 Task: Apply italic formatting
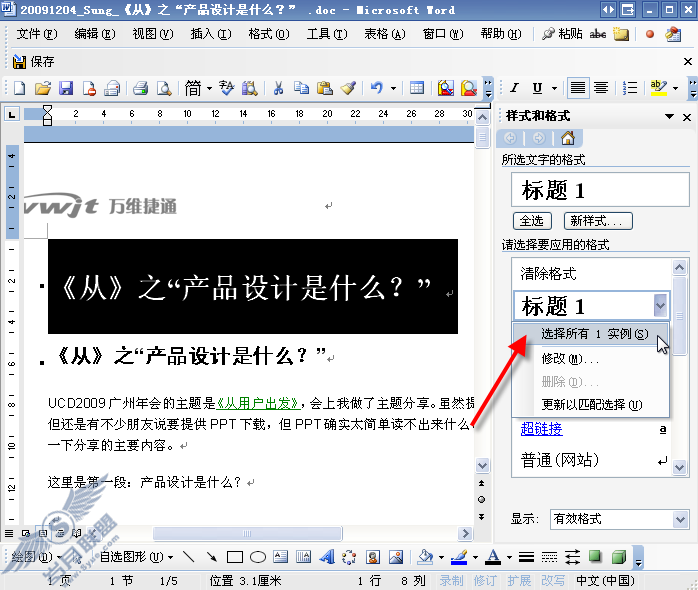[515, 88]
